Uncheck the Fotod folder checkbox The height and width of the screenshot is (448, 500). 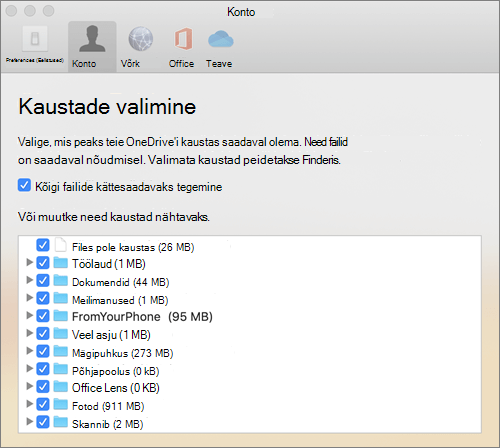pyautogui.click(x=43, y=404)
